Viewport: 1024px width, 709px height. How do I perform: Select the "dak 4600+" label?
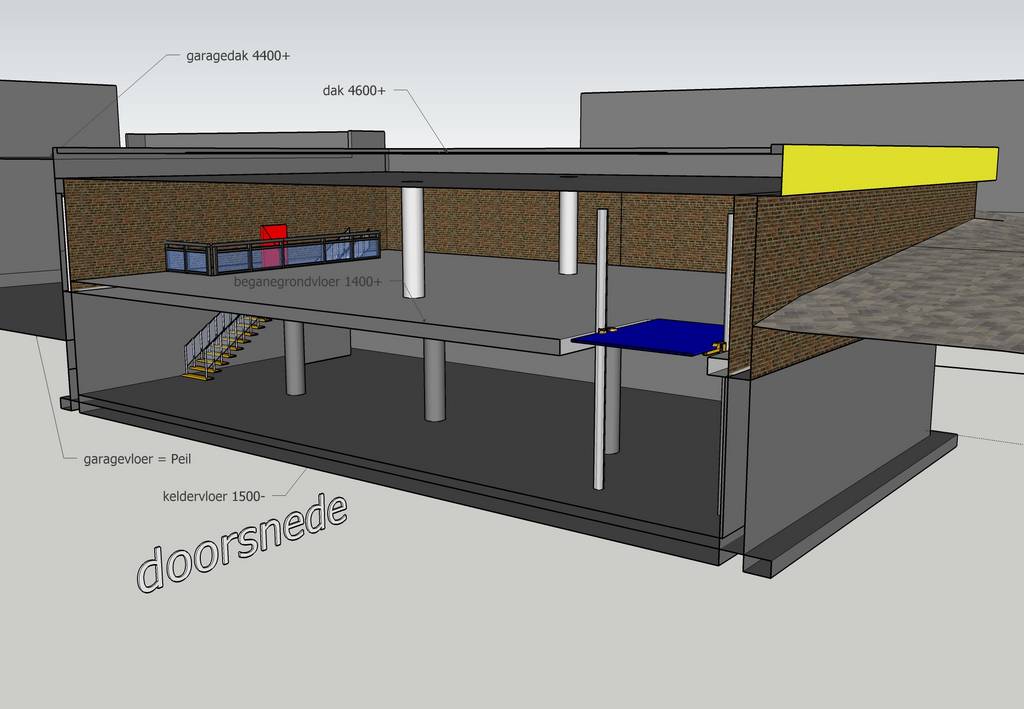click(x=354, y=91)
